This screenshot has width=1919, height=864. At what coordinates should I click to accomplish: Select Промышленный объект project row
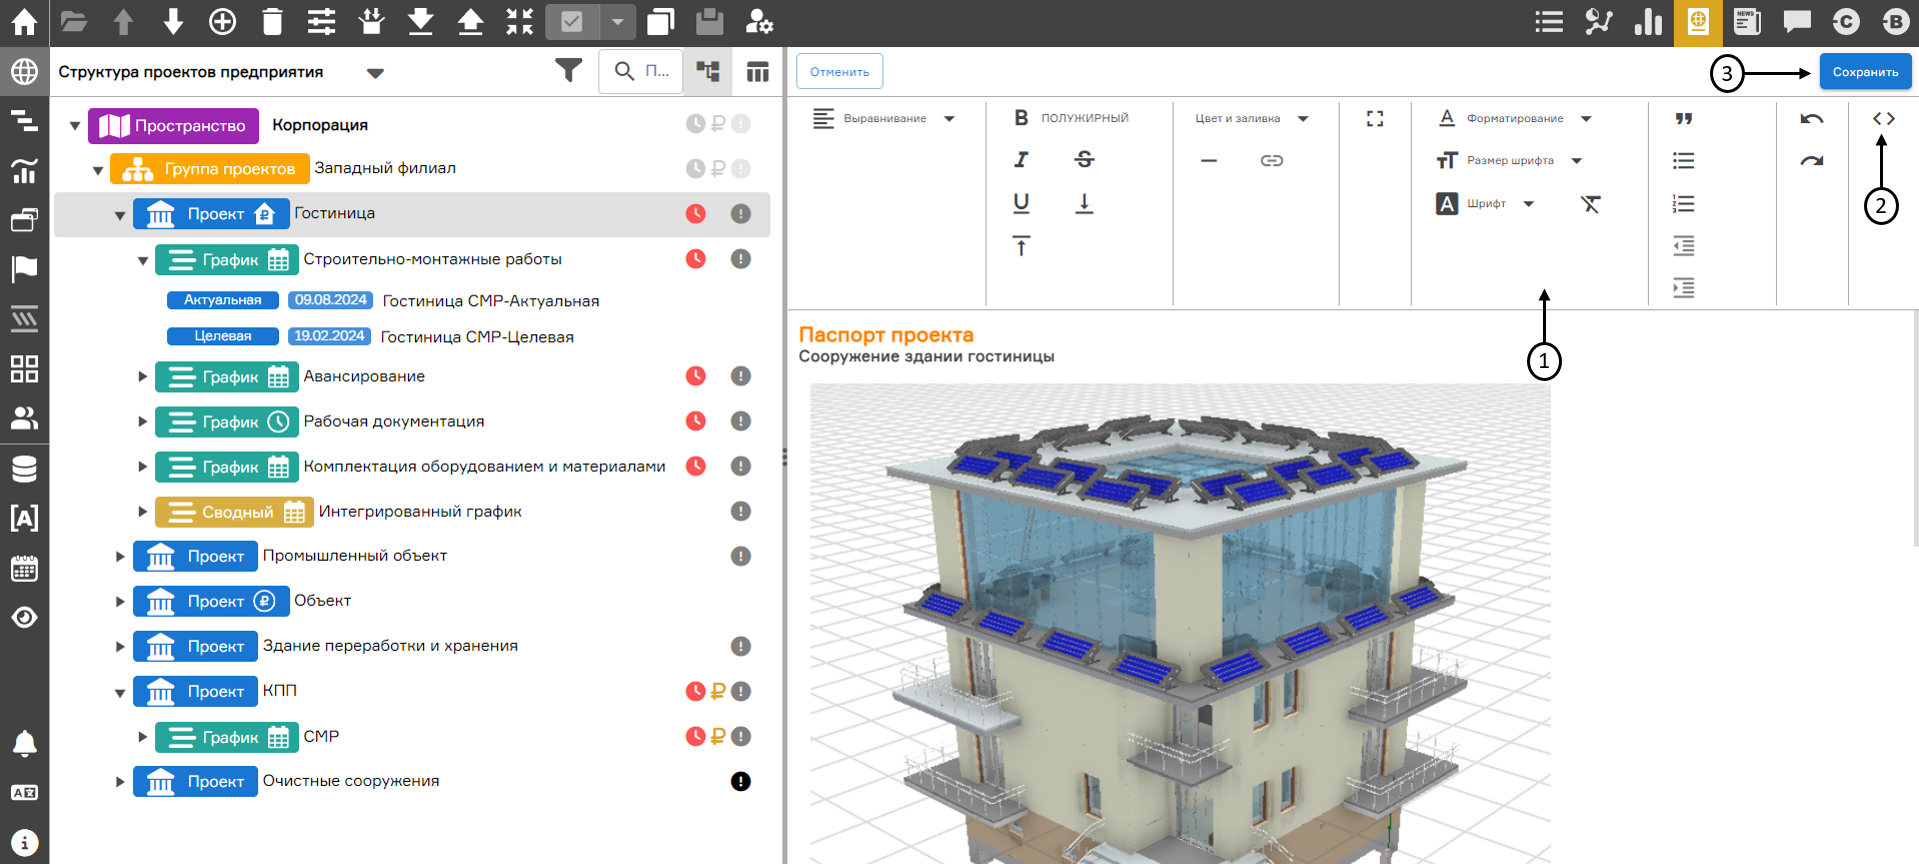(355, 555)
